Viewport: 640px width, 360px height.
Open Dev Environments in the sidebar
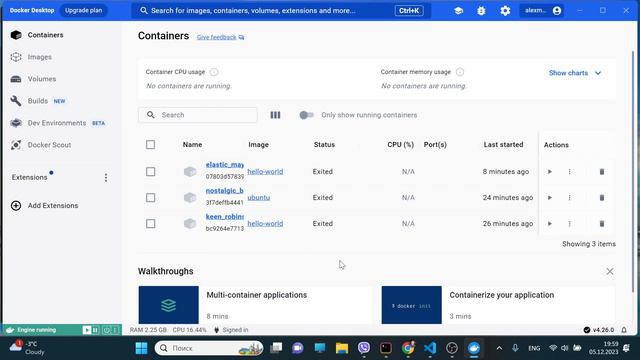click(x=57, y=123)
